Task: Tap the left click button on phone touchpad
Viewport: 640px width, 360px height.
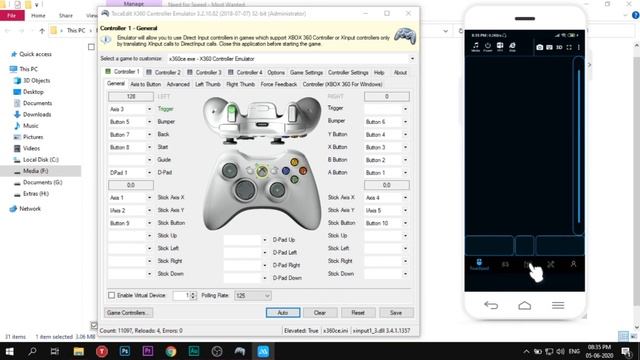Action: coord(489,245)
